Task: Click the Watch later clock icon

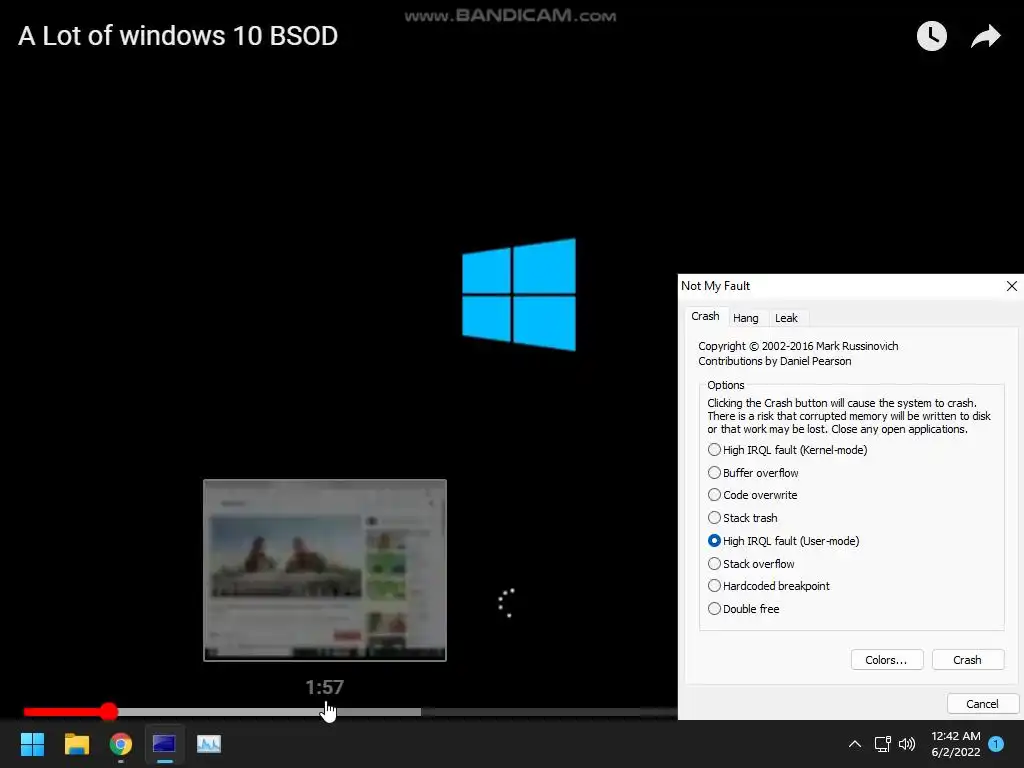Action: 931,36
